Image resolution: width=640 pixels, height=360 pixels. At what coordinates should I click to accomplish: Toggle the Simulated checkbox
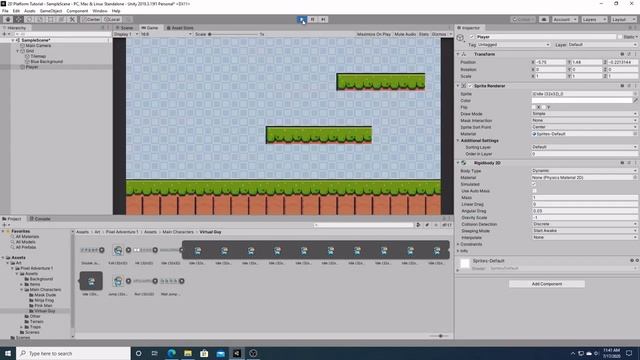(534, 184)
